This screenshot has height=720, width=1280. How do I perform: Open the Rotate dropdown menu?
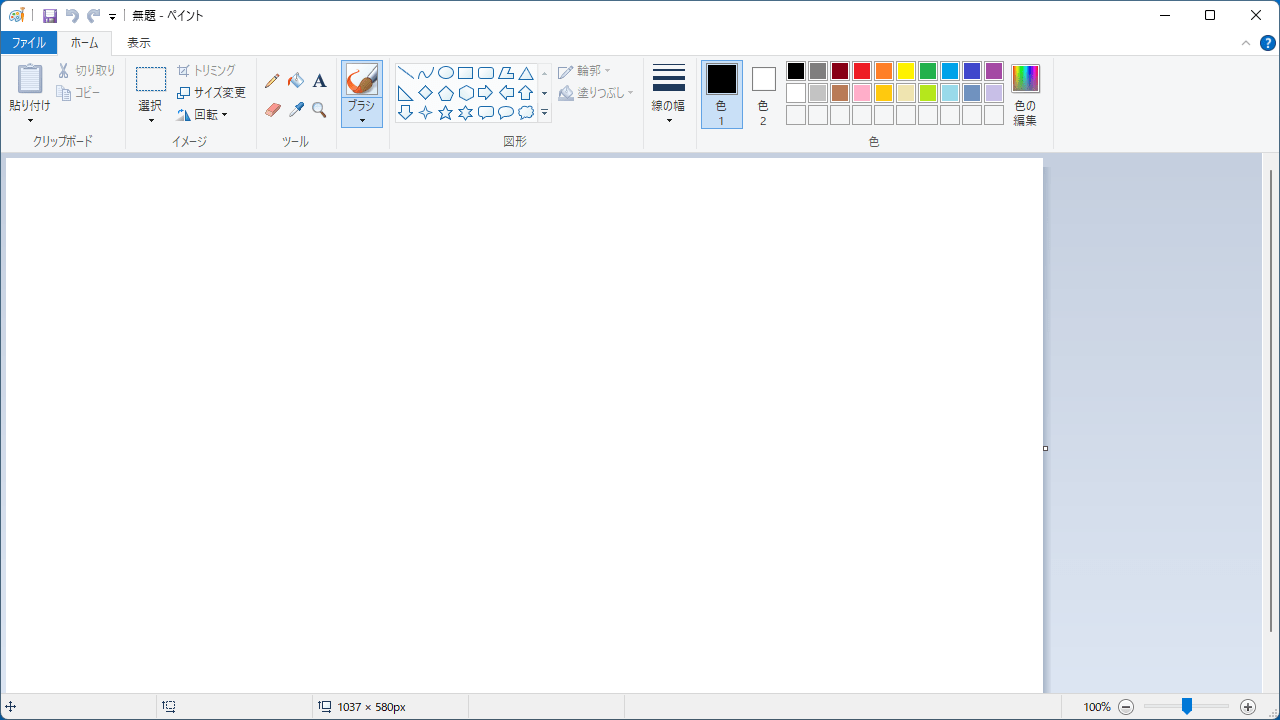coord(203,115)
